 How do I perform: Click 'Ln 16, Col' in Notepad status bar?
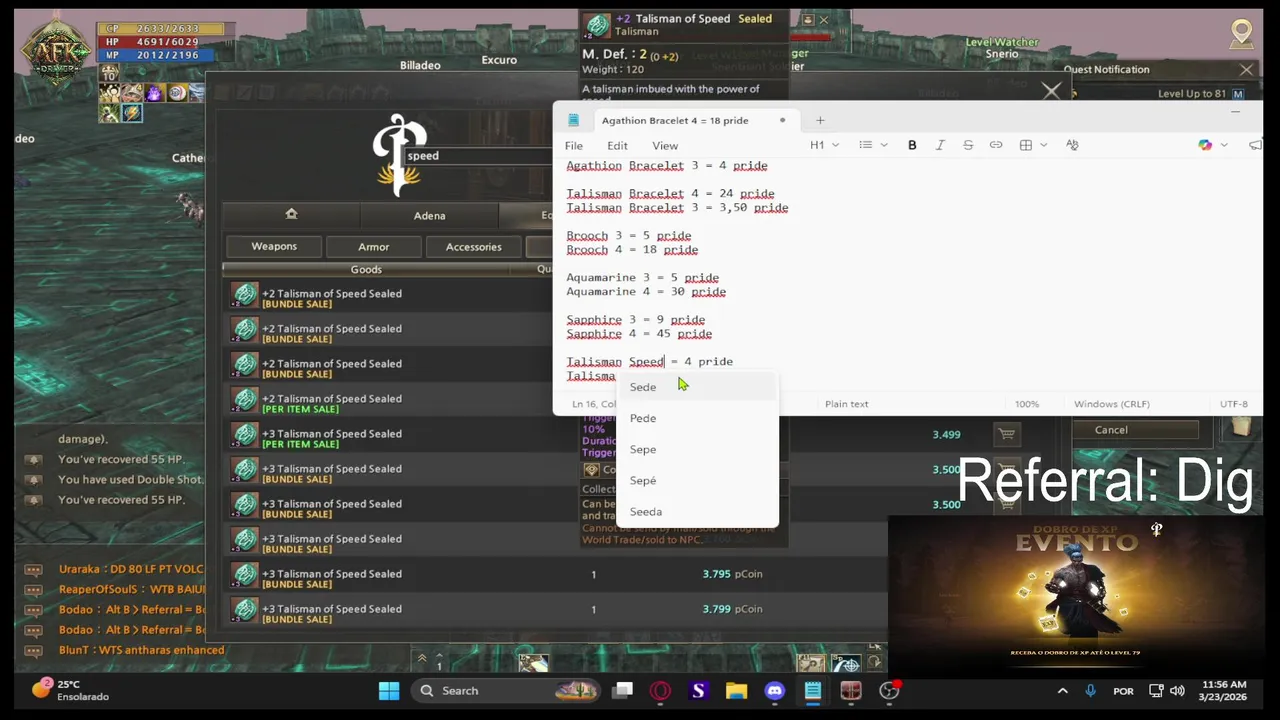(x=595, y=404)
